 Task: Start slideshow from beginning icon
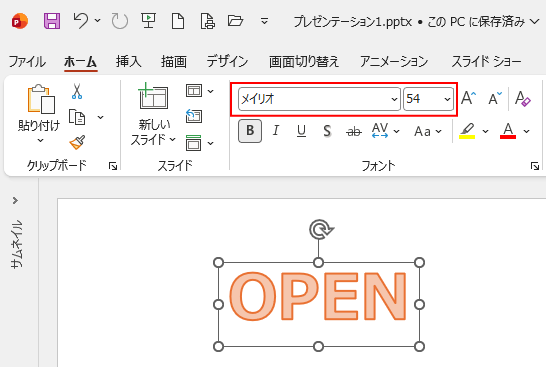click(148, 21)
